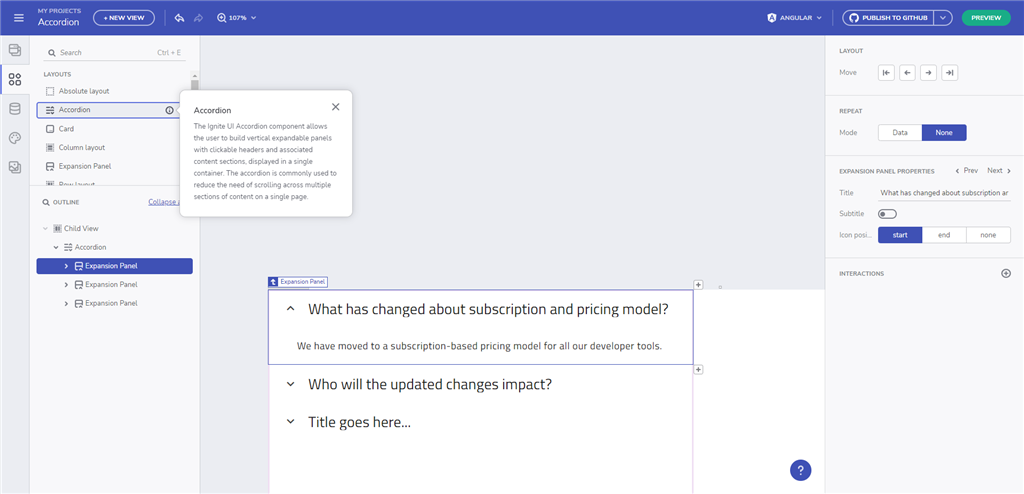The height and width of the screenshot is (494, 1024).
Task: Set icon position to end
Action: [x=944, y=235]
